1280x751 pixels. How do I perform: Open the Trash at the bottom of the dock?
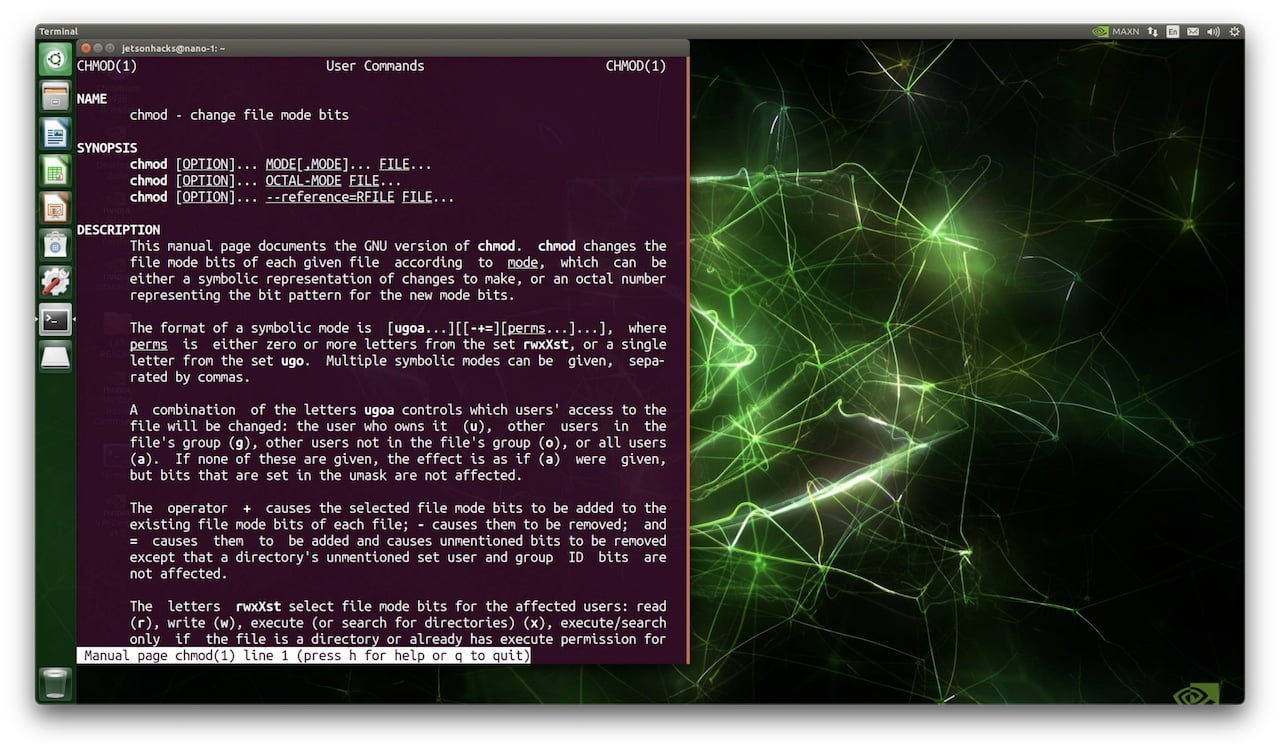coord(54,684)
